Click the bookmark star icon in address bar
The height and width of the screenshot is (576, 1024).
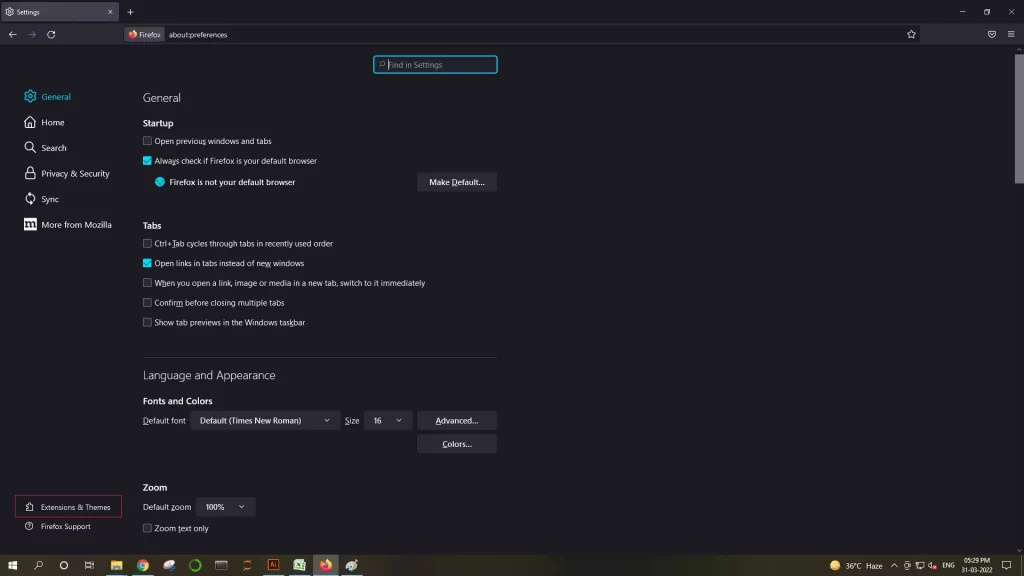[911, 35]
